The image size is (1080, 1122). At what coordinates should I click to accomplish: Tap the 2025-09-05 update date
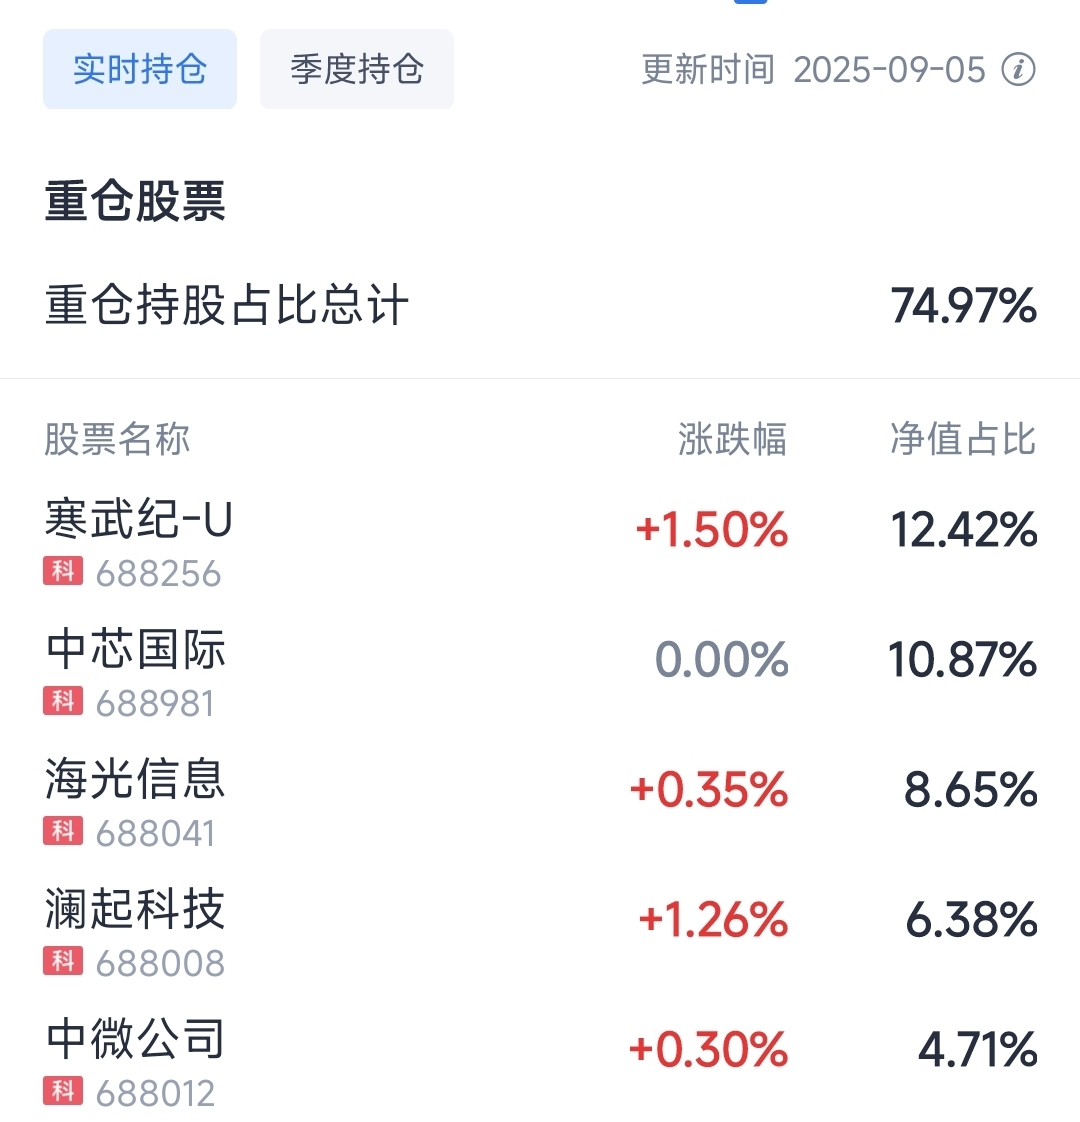889,70
